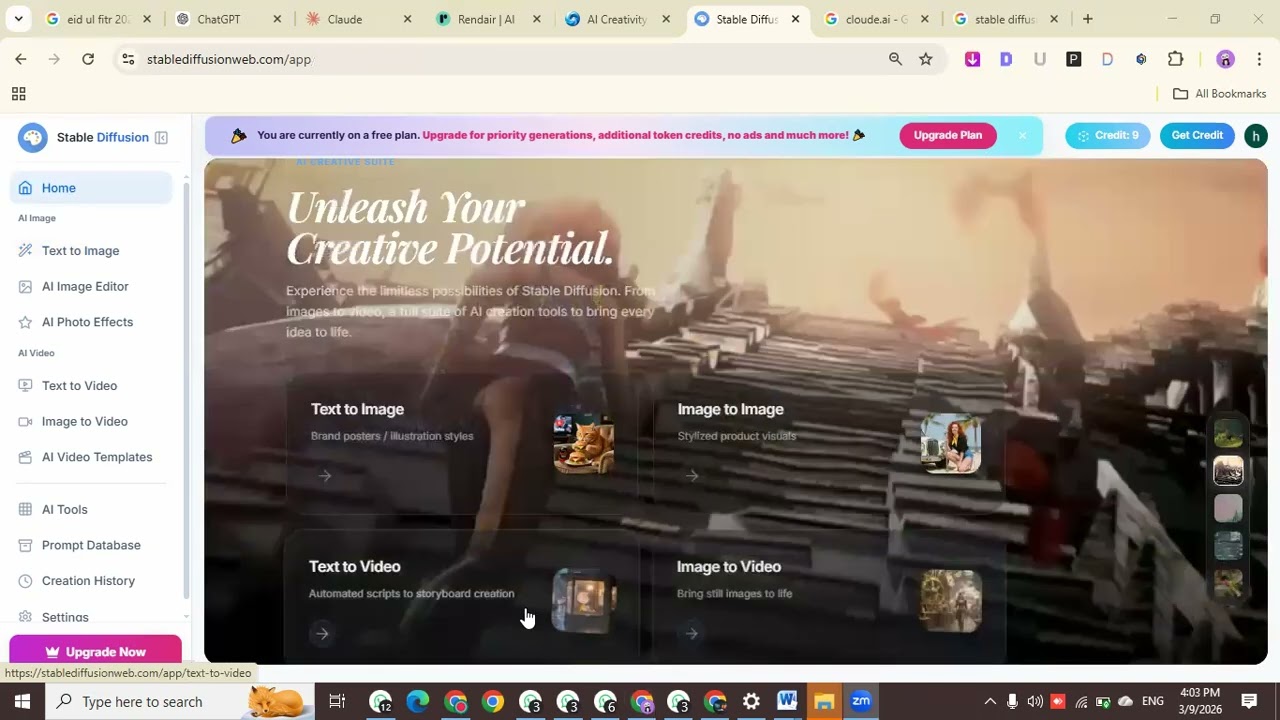Screen dimensions: 1280x720
Task: Open the cat burger thumbnail in Text to Image
Action: pyautogui.click(x=584, y=443)
